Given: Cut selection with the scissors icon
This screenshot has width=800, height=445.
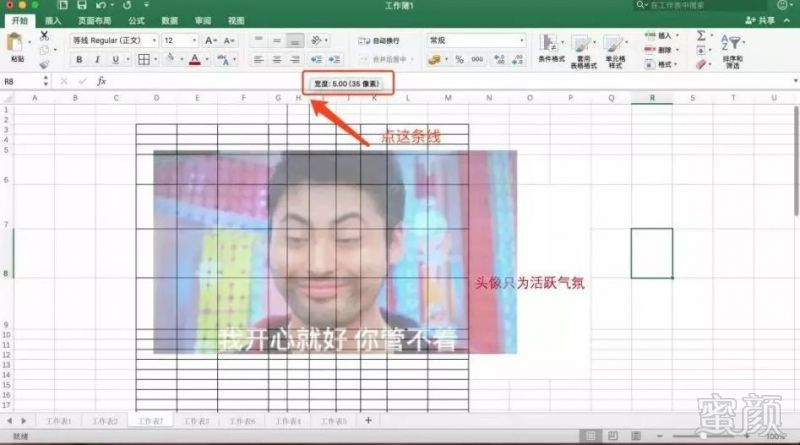Looking at the screenshot, I should 44,36.
